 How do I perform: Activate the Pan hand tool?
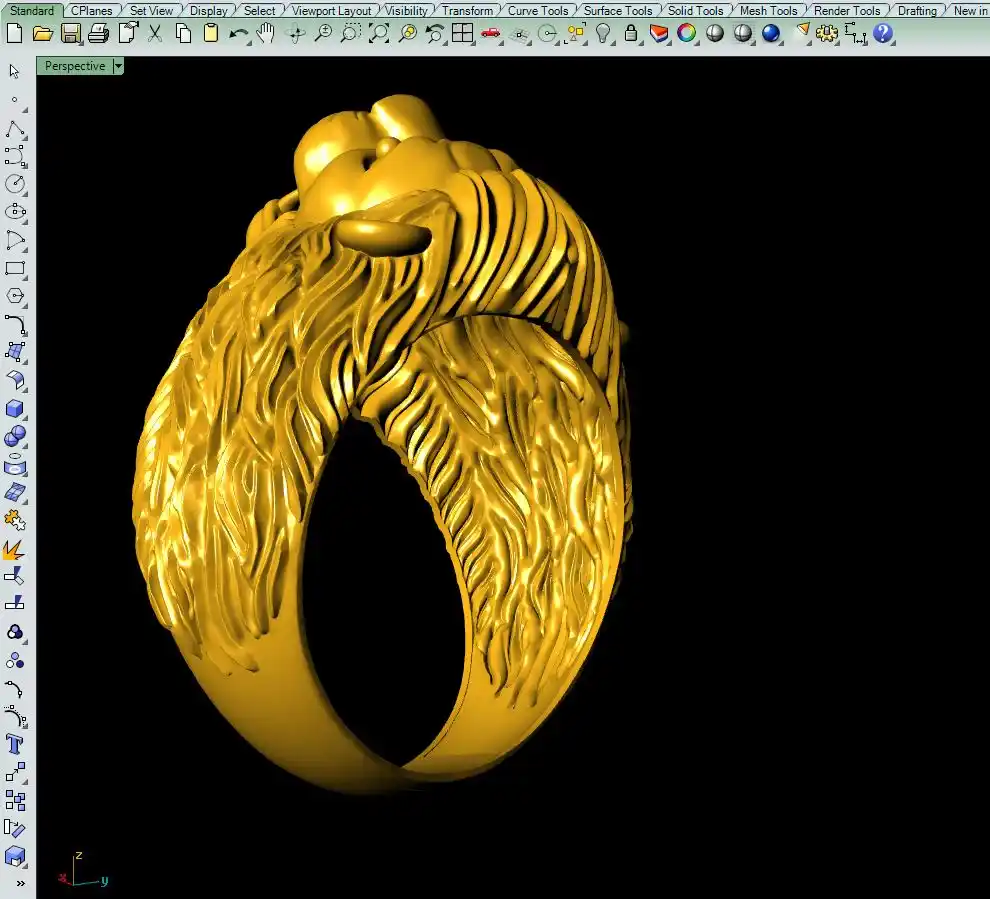coord(266,33)
